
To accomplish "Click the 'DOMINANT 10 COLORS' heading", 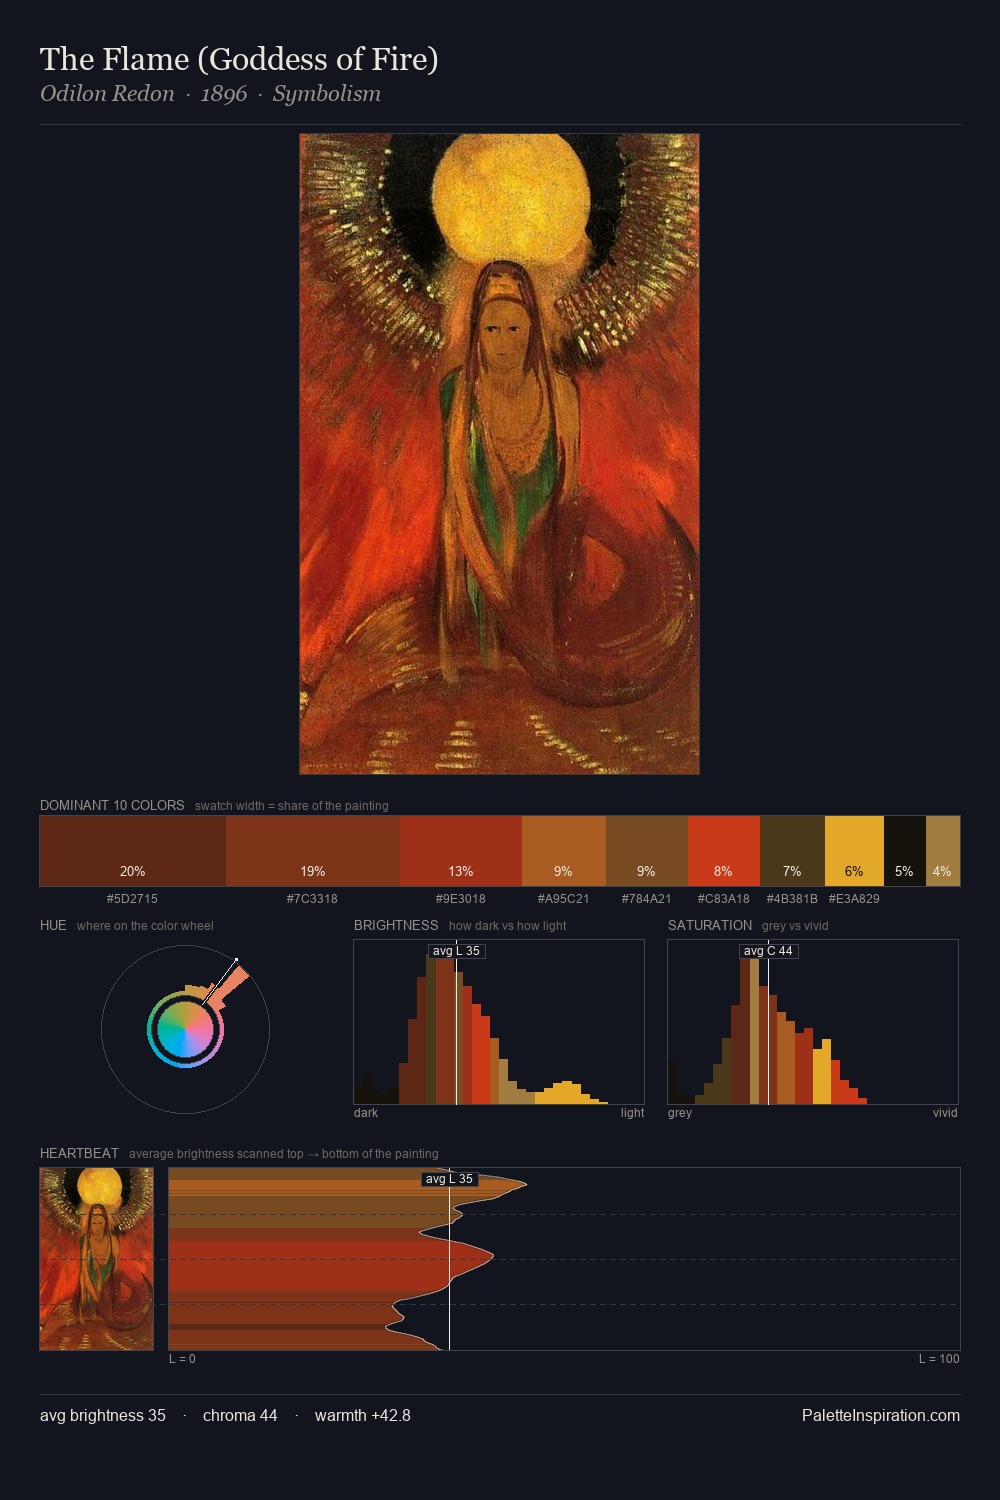I will pyautogui.click(x=112, y=805).
